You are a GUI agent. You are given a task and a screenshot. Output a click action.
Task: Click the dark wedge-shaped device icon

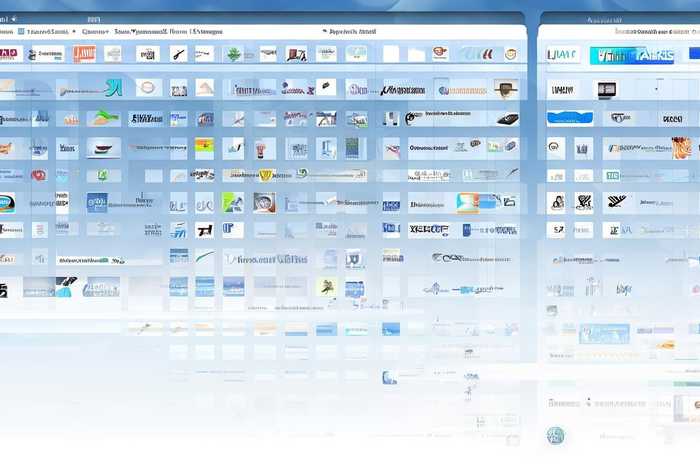coord(507,118)
